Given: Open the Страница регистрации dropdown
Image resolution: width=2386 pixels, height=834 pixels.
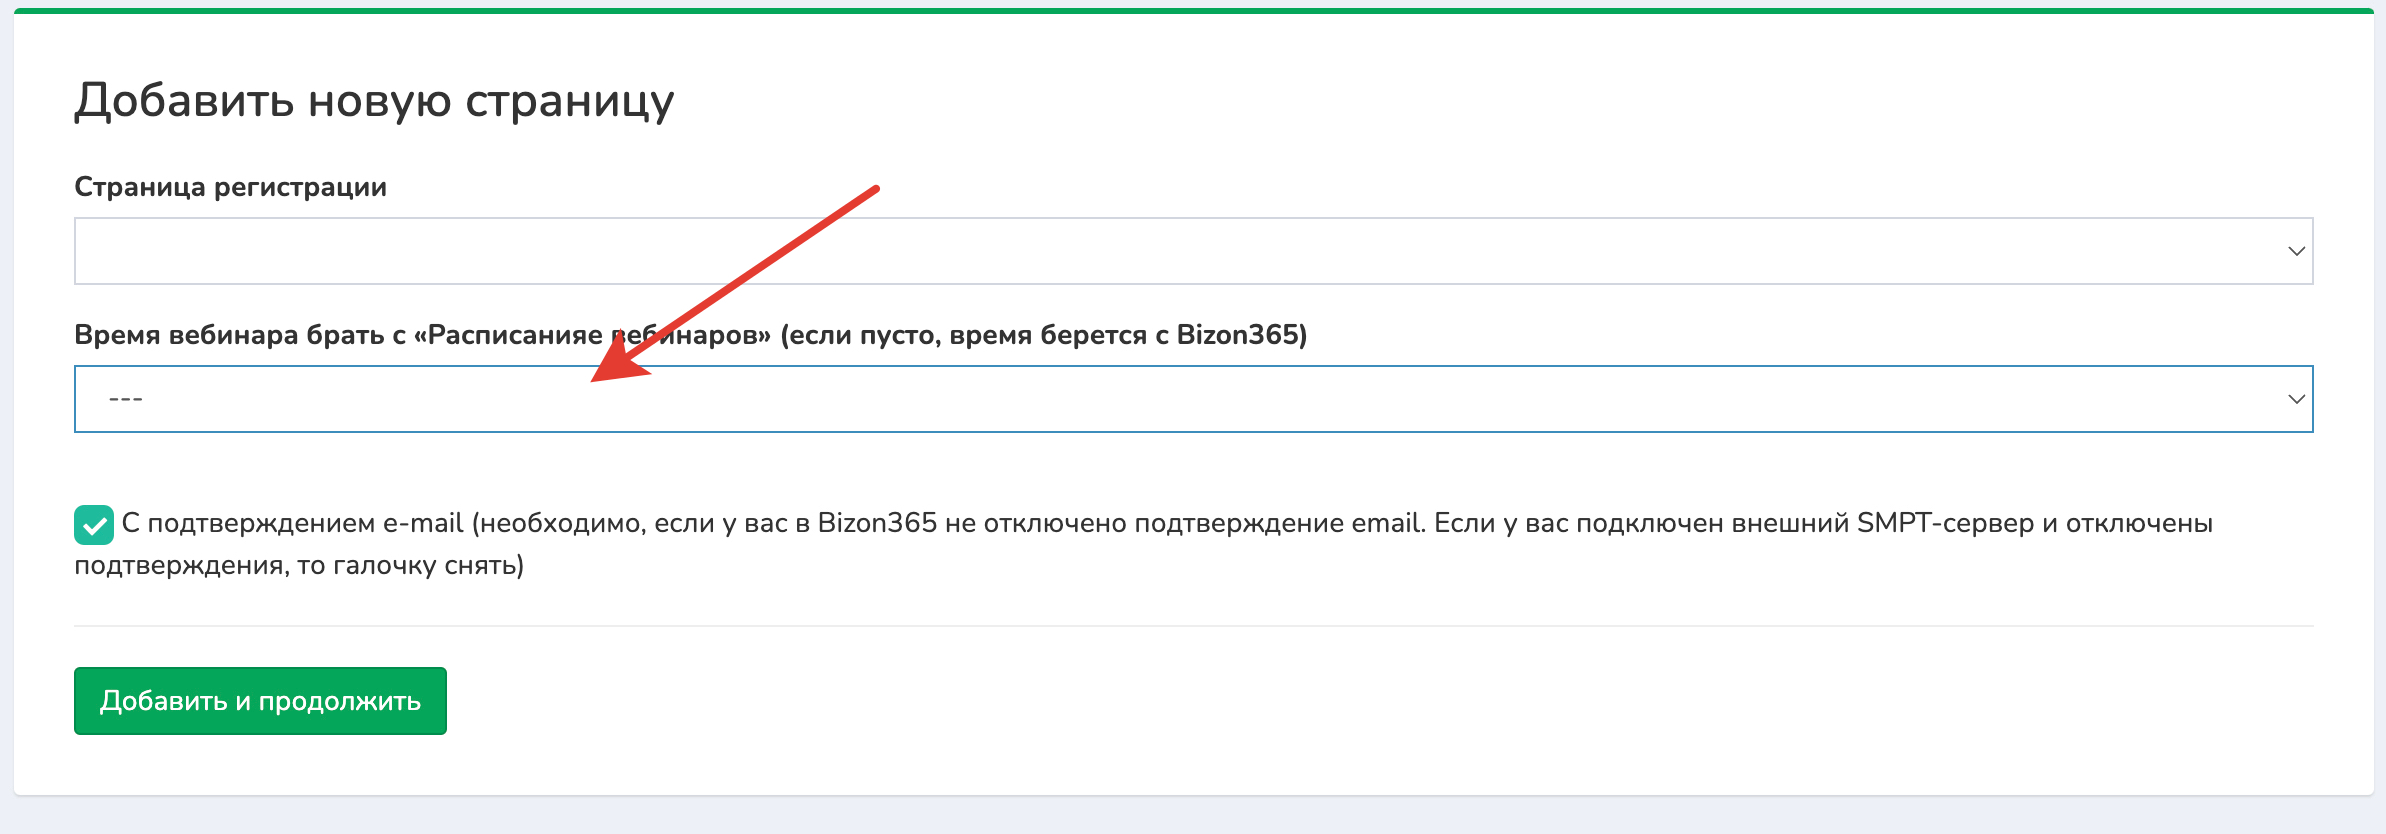Looking at the screenshot, I should [1192, 251].
